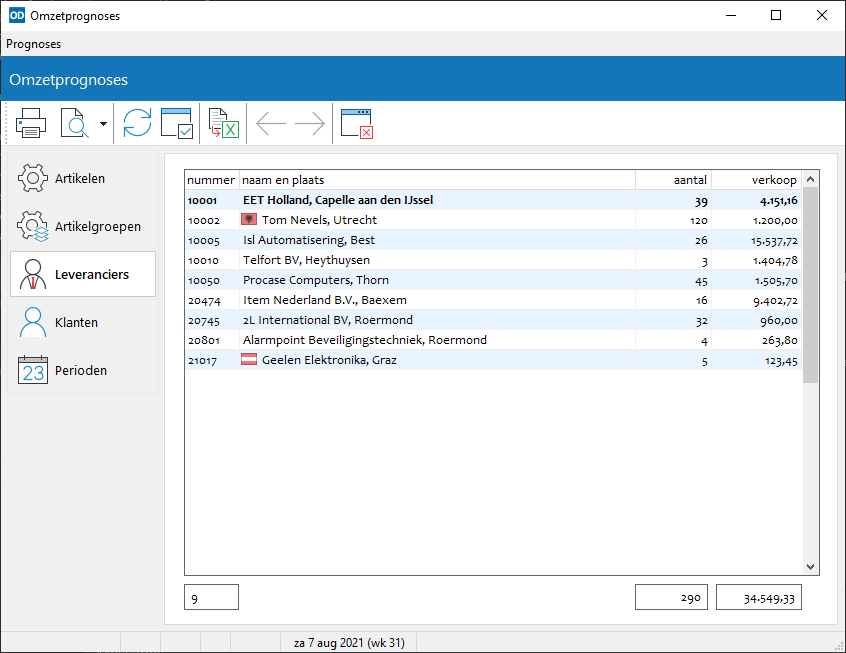Select row Alarmpoint Beveiligingstechniek, Roermond

[x=493, y=340]
